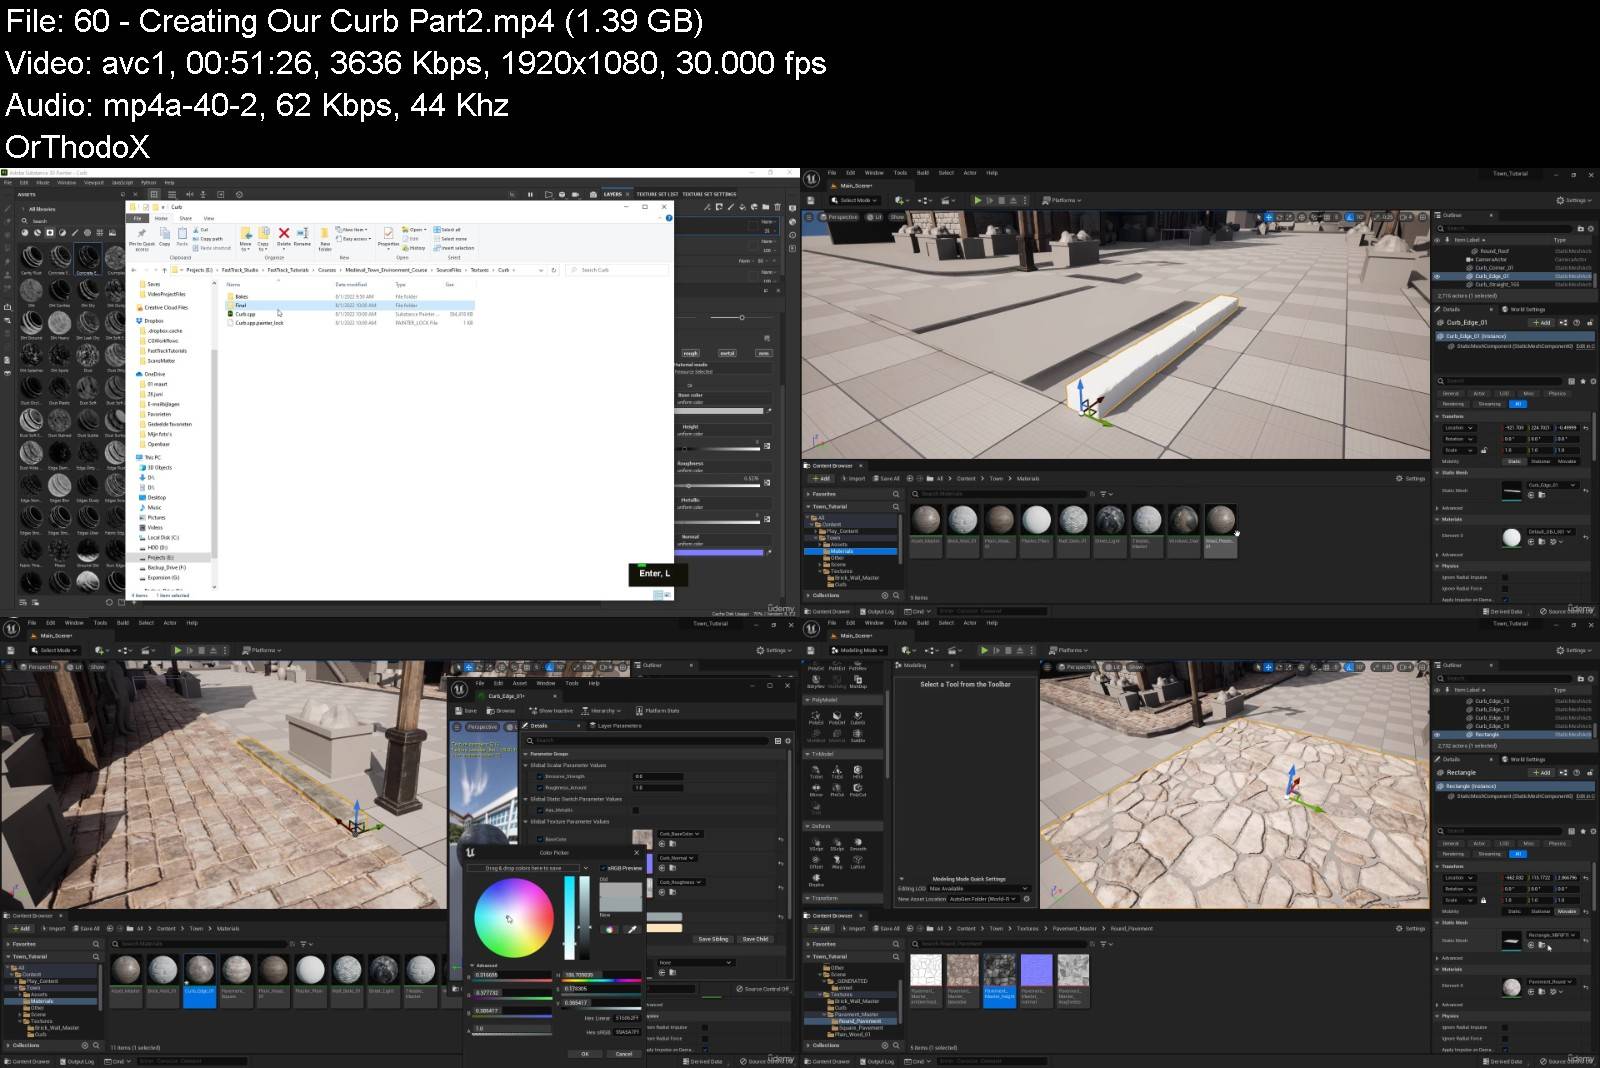Collapse the Global Scalar Parameter Values group
This screenshot has height=1068, width=1600.
point(525,765)
